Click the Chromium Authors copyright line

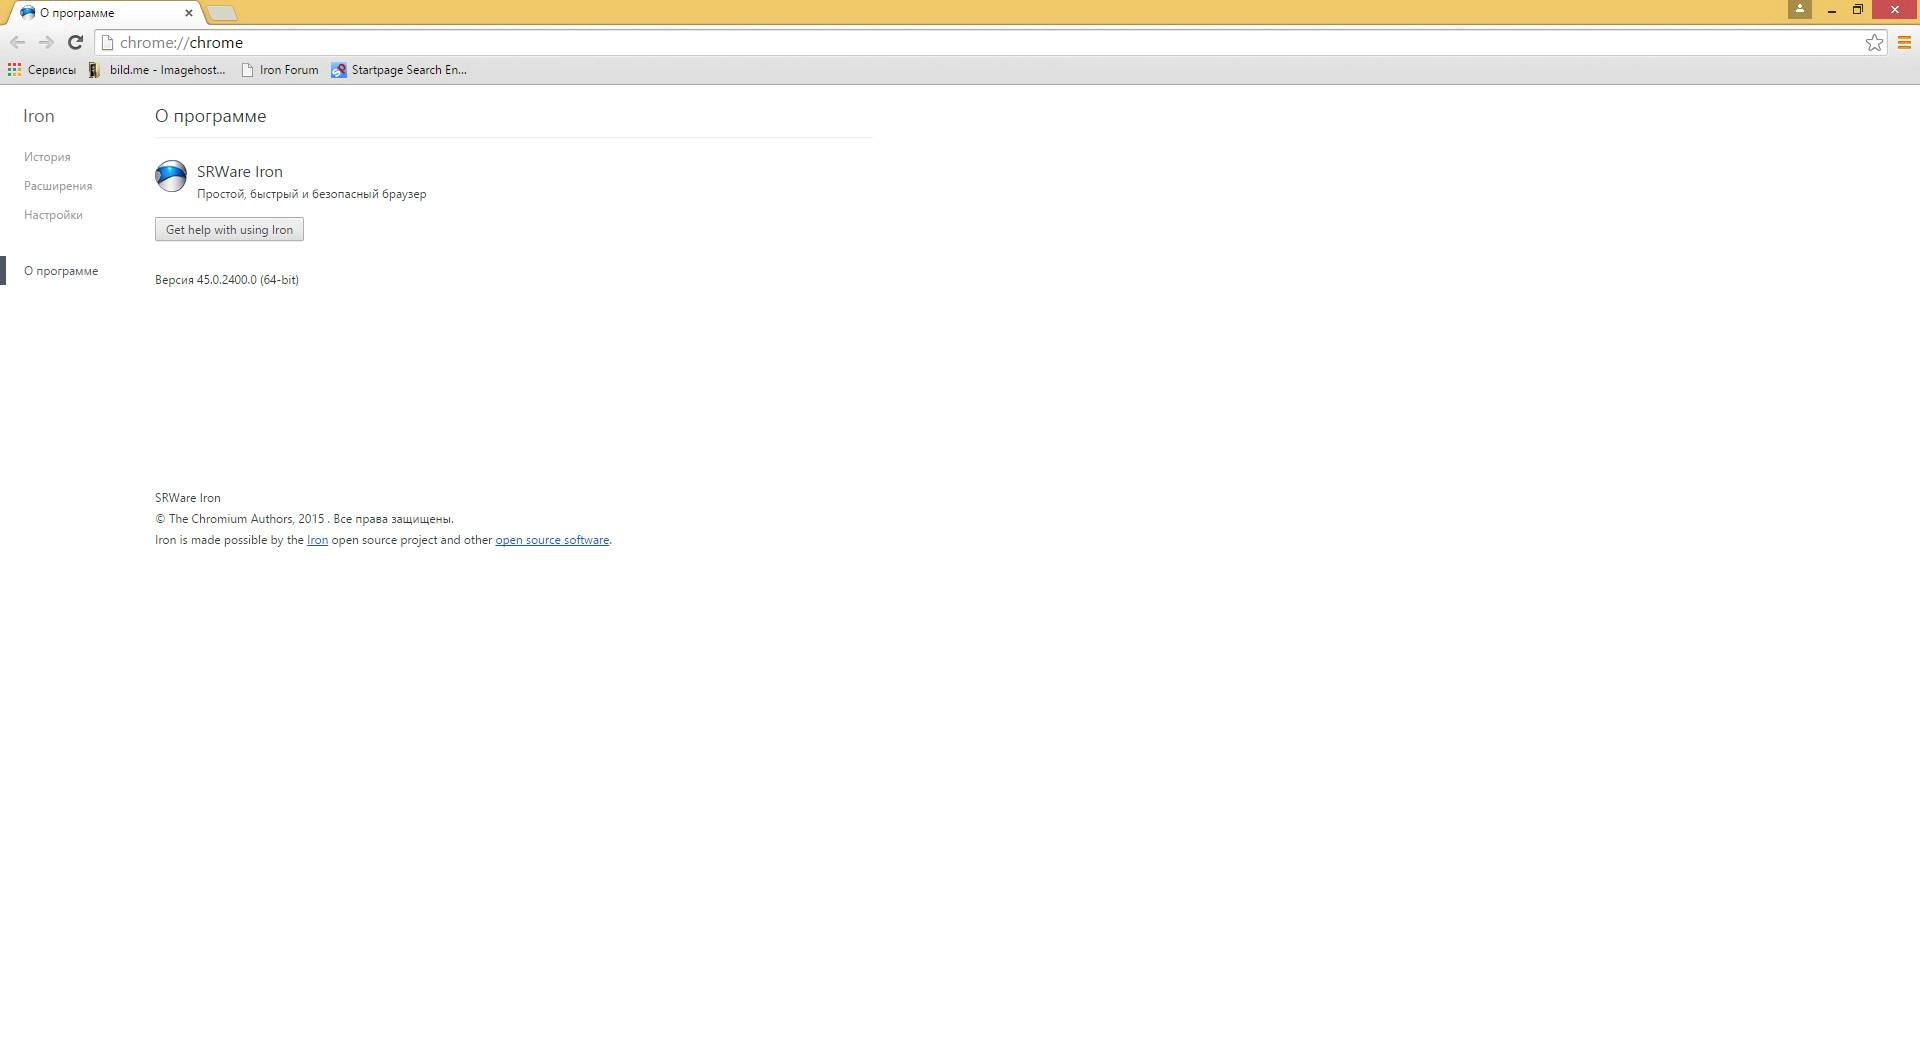click(x=304, y=519)
